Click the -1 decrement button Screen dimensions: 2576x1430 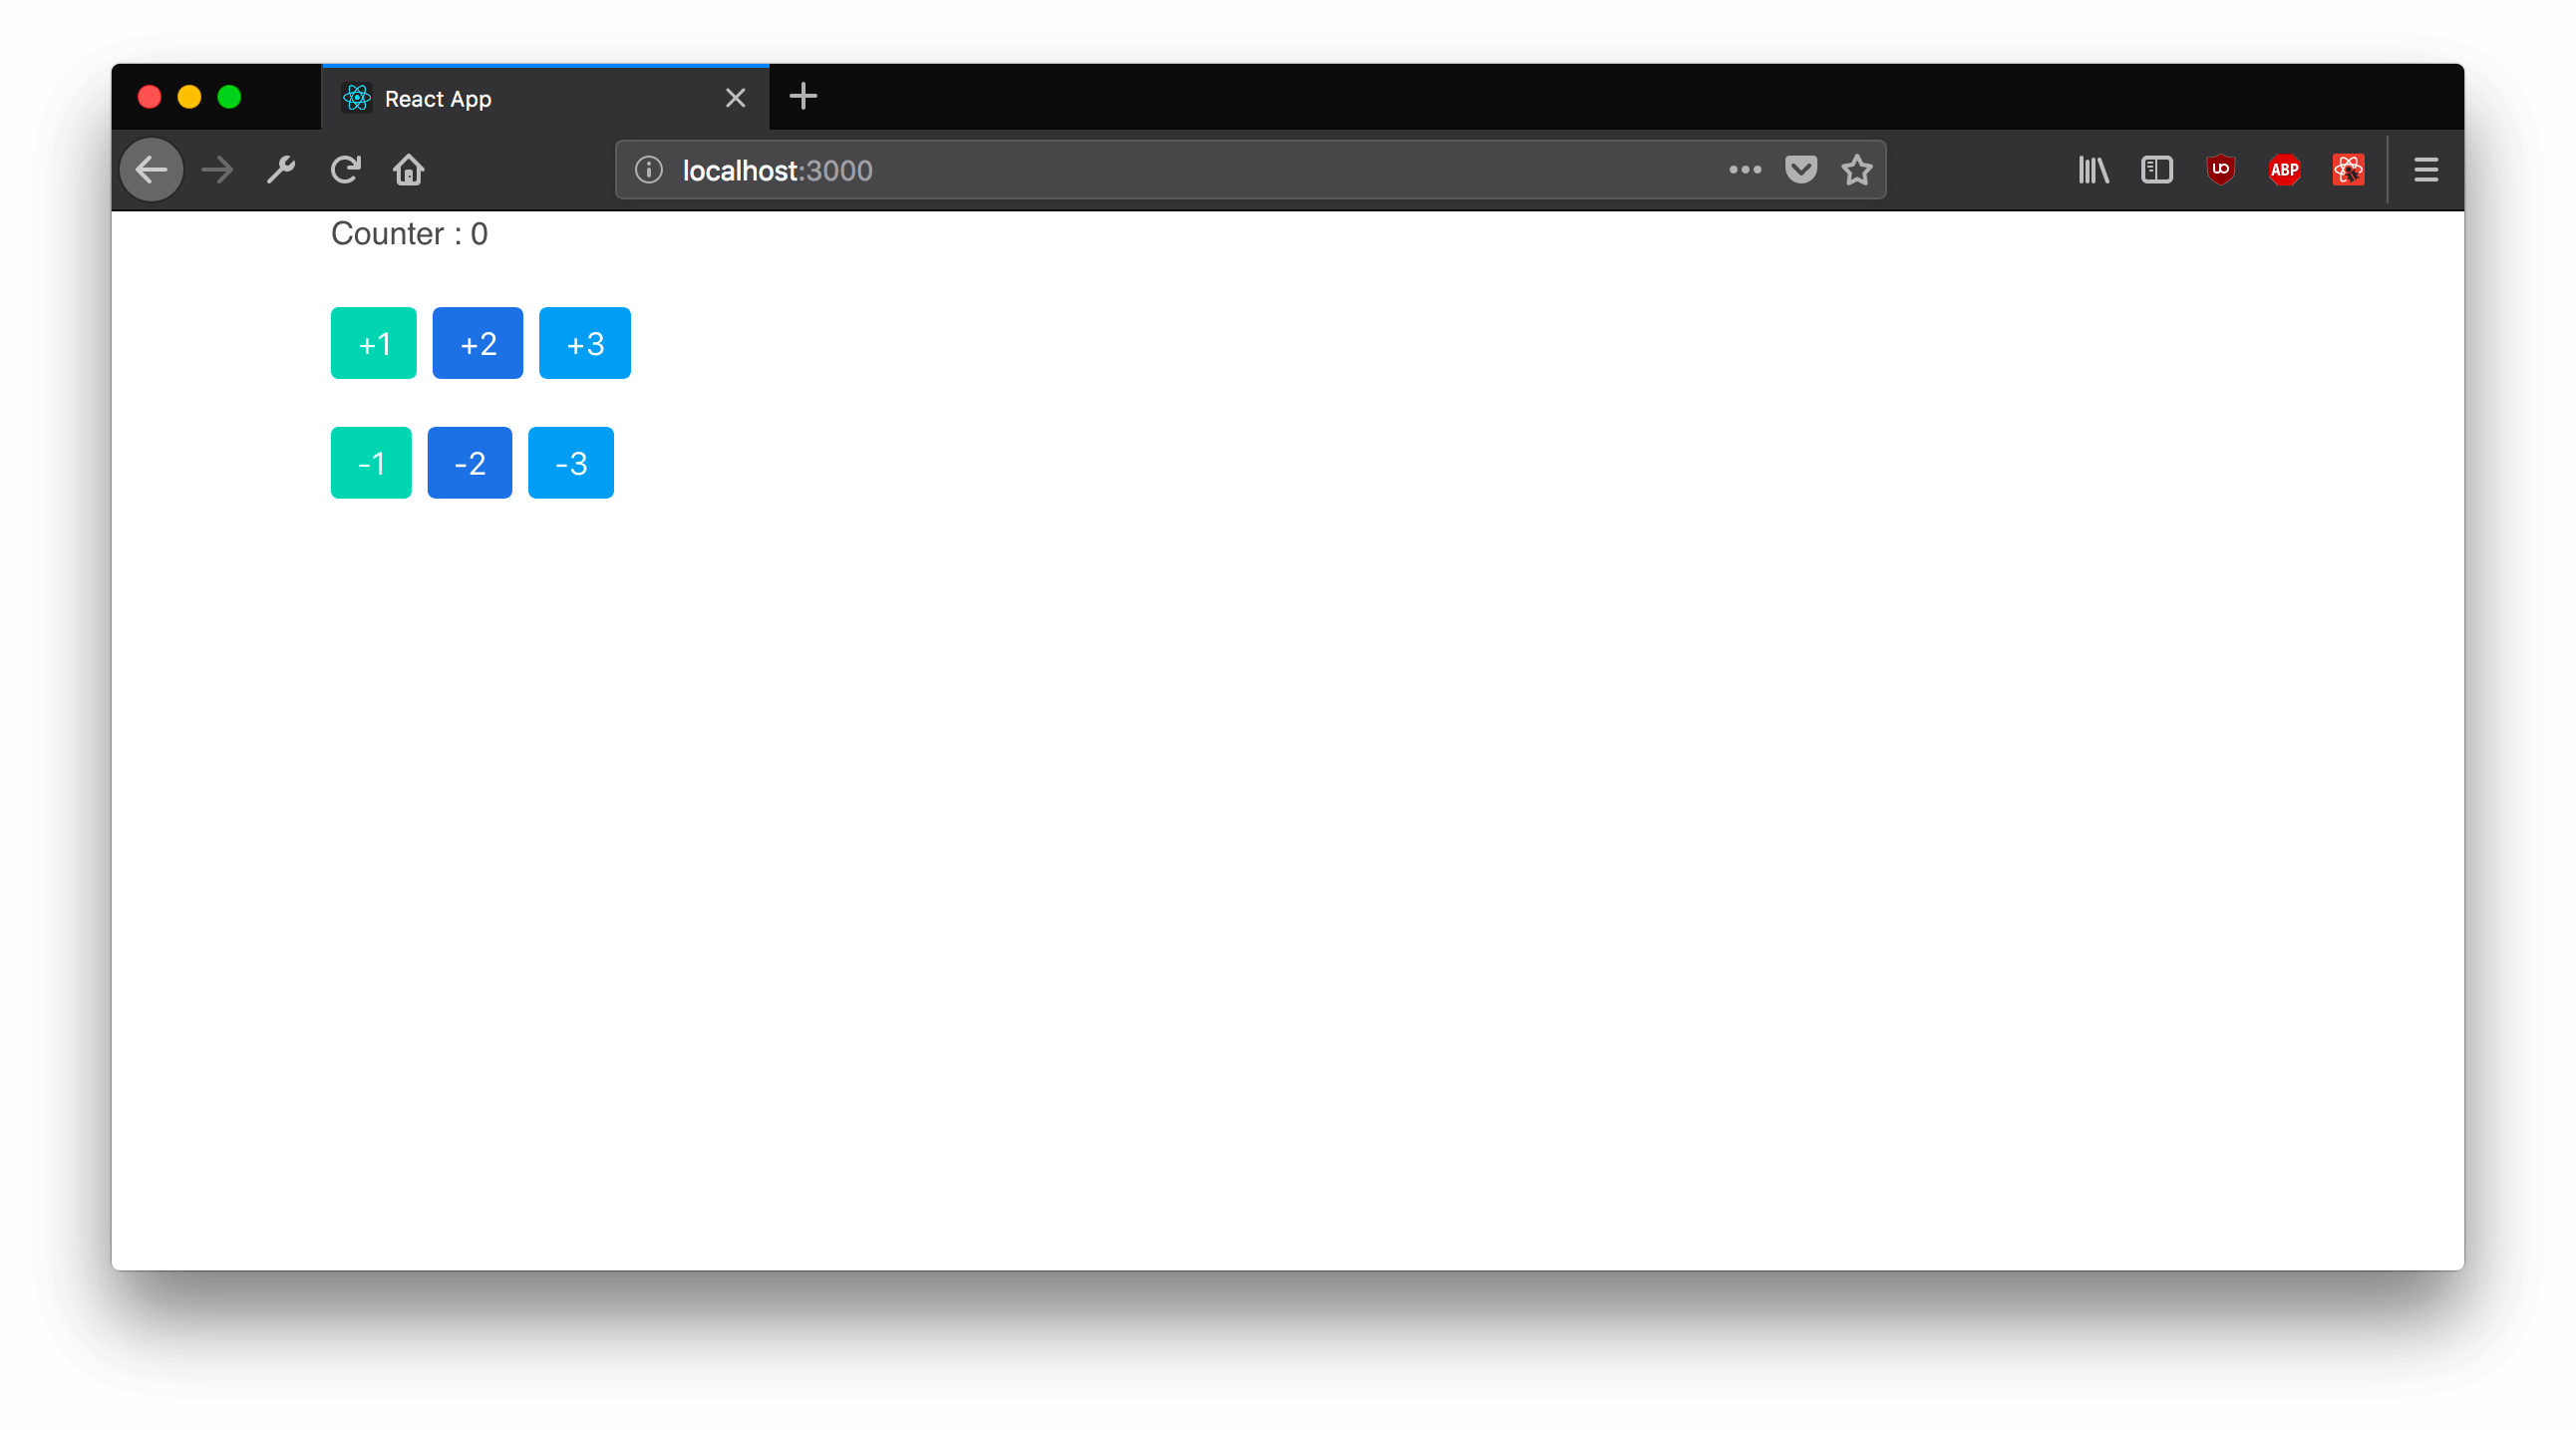[x=370, y=462]
